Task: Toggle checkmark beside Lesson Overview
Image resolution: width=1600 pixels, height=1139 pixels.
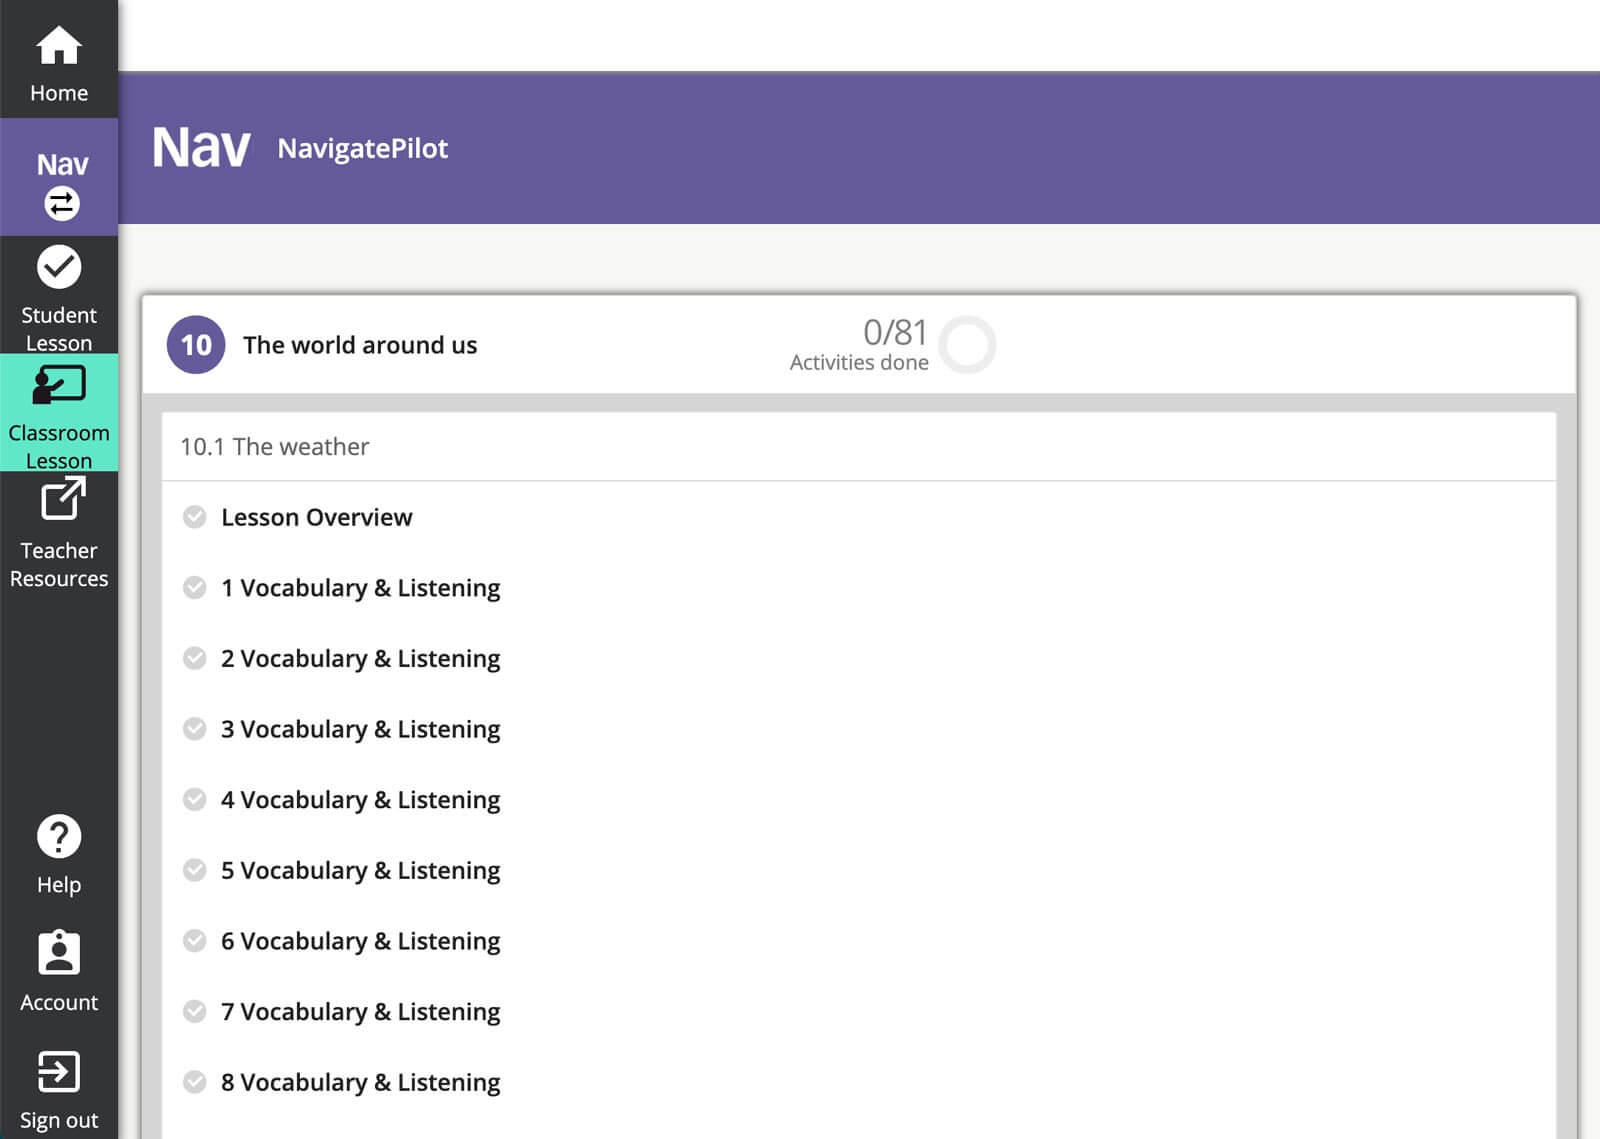Action: [x=194, y=517]
